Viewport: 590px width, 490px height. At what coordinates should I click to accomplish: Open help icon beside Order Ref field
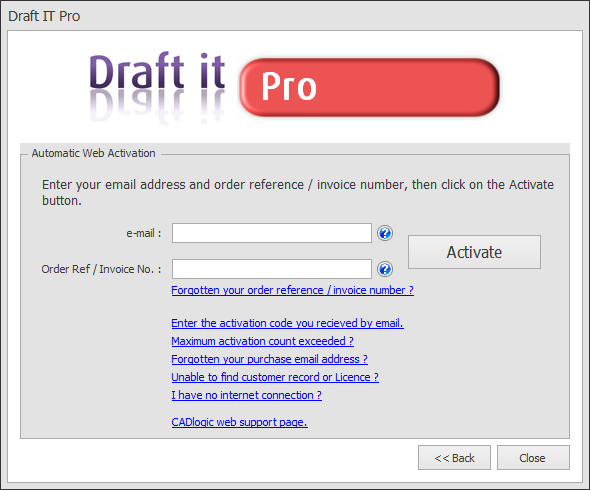click(x=385, y=269)
